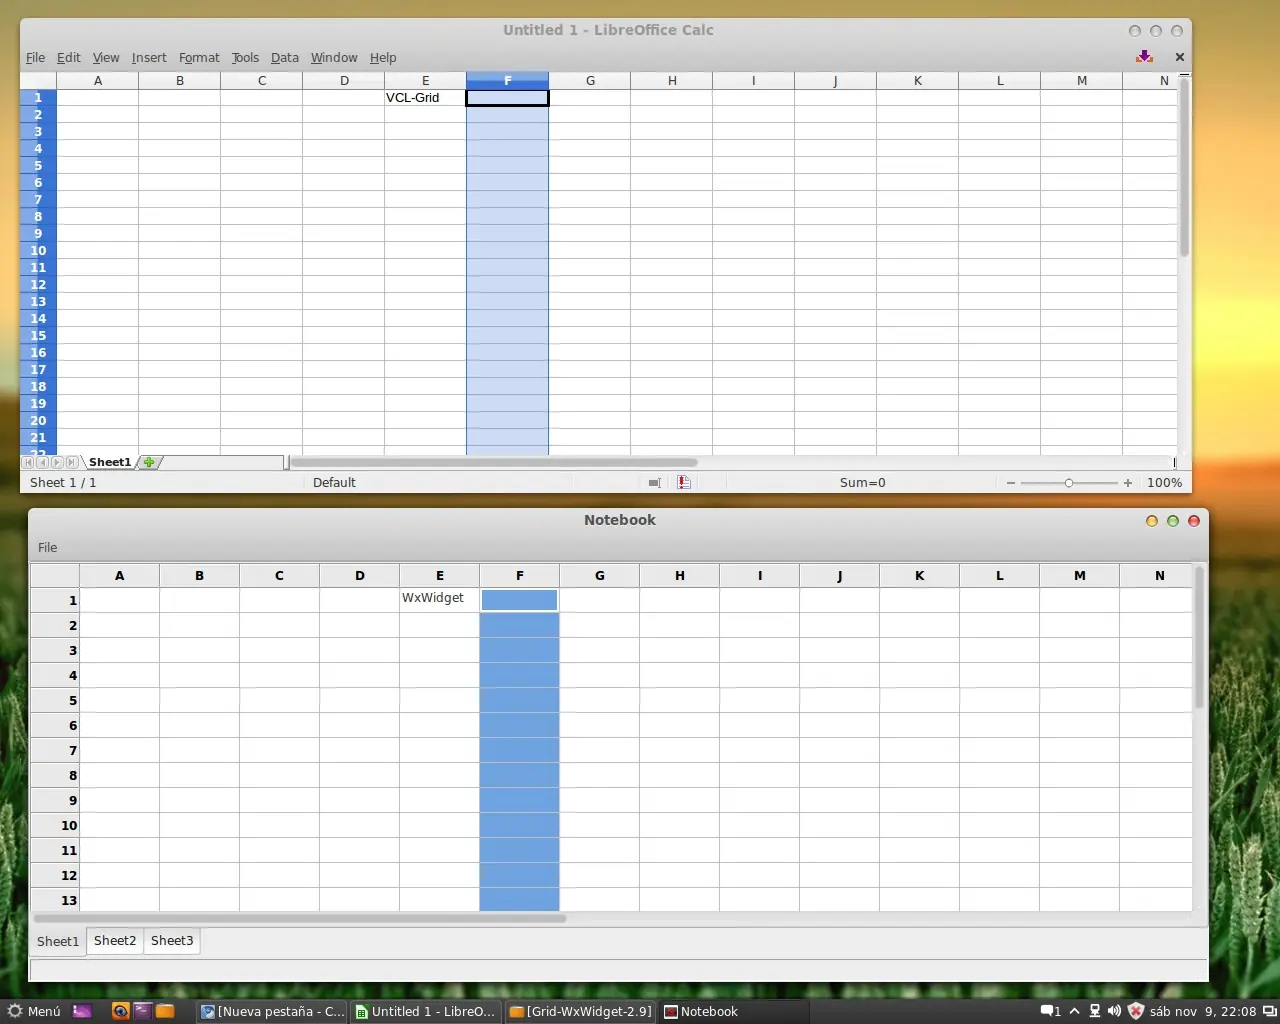Switch to the Sheet1 tab in Notebook window
The image size is (1280, 1024).
pyautogui.click(x=58, y=942)
